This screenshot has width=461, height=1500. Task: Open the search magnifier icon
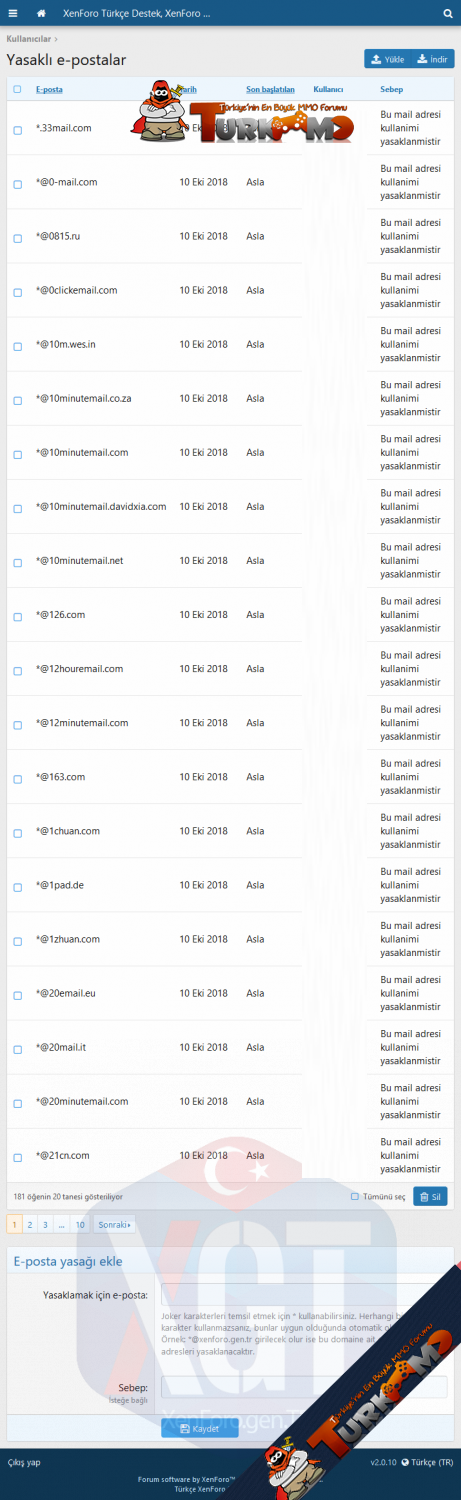coord(448,14)
